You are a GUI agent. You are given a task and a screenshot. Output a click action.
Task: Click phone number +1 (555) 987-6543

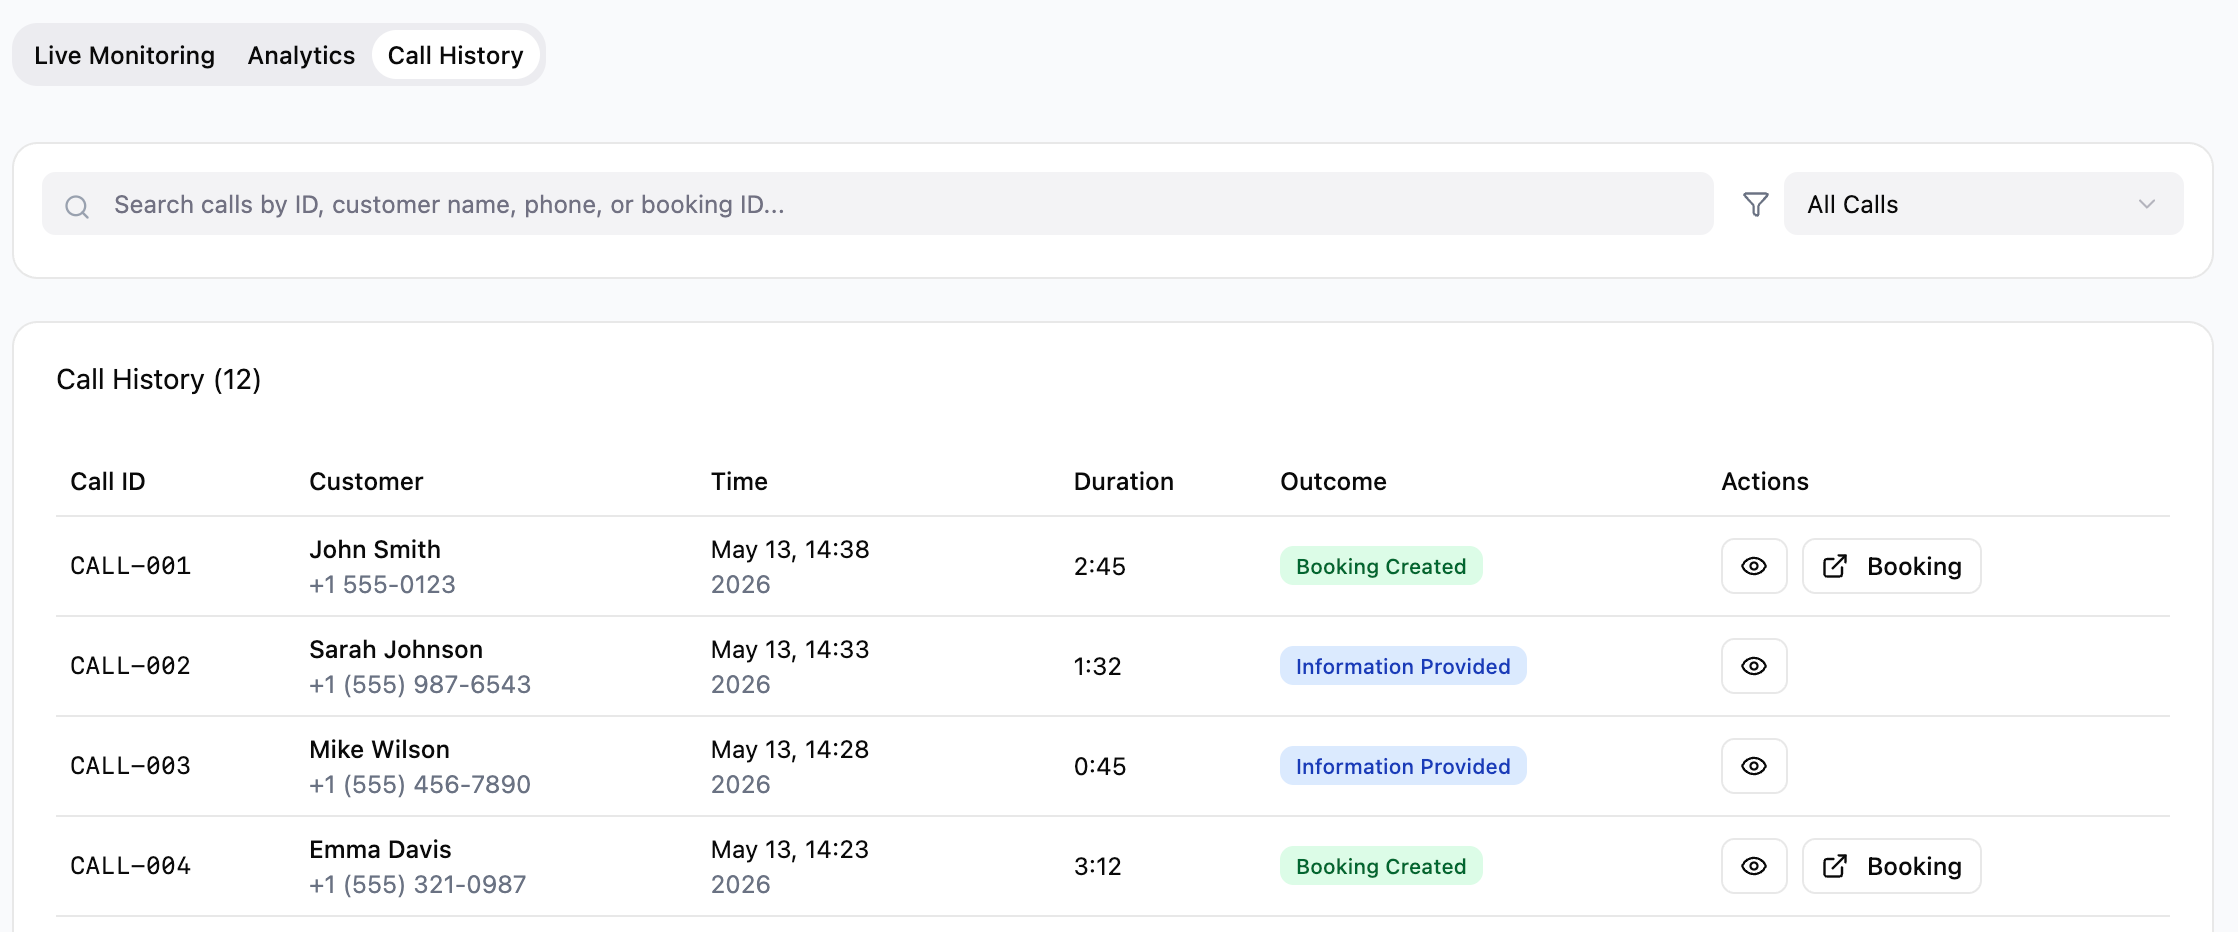(x=420, y=684)
